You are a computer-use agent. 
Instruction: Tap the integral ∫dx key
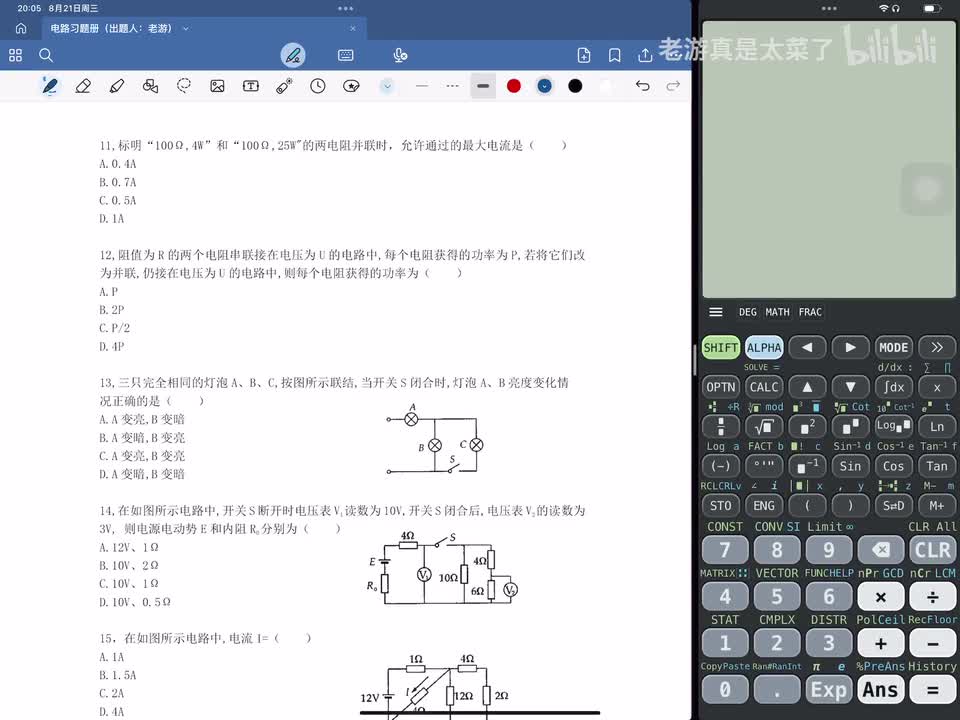coord(893,387)
